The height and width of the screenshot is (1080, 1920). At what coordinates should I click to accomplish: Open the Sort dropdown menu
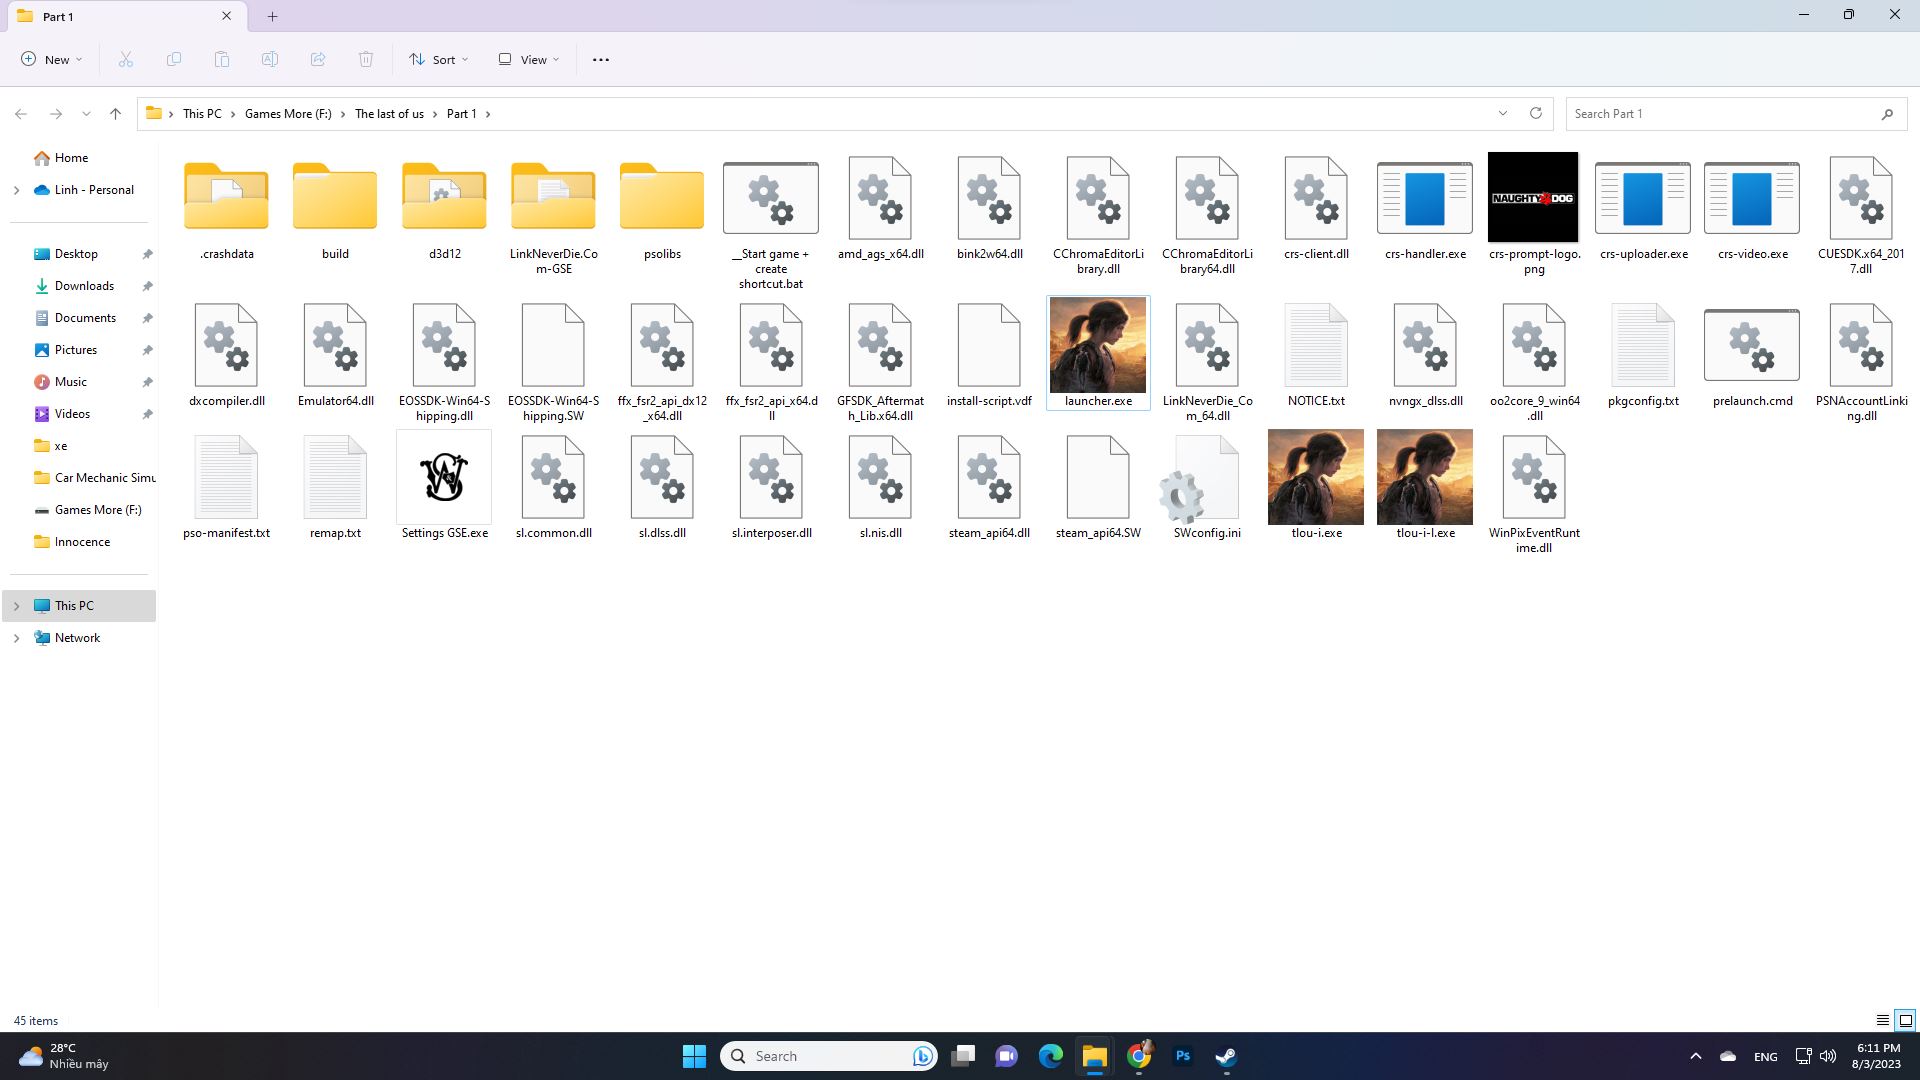(439, 60)
